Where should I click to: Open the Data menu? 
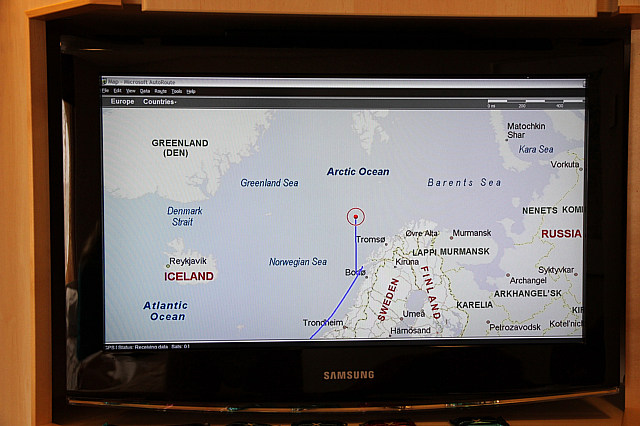point(145,91)
